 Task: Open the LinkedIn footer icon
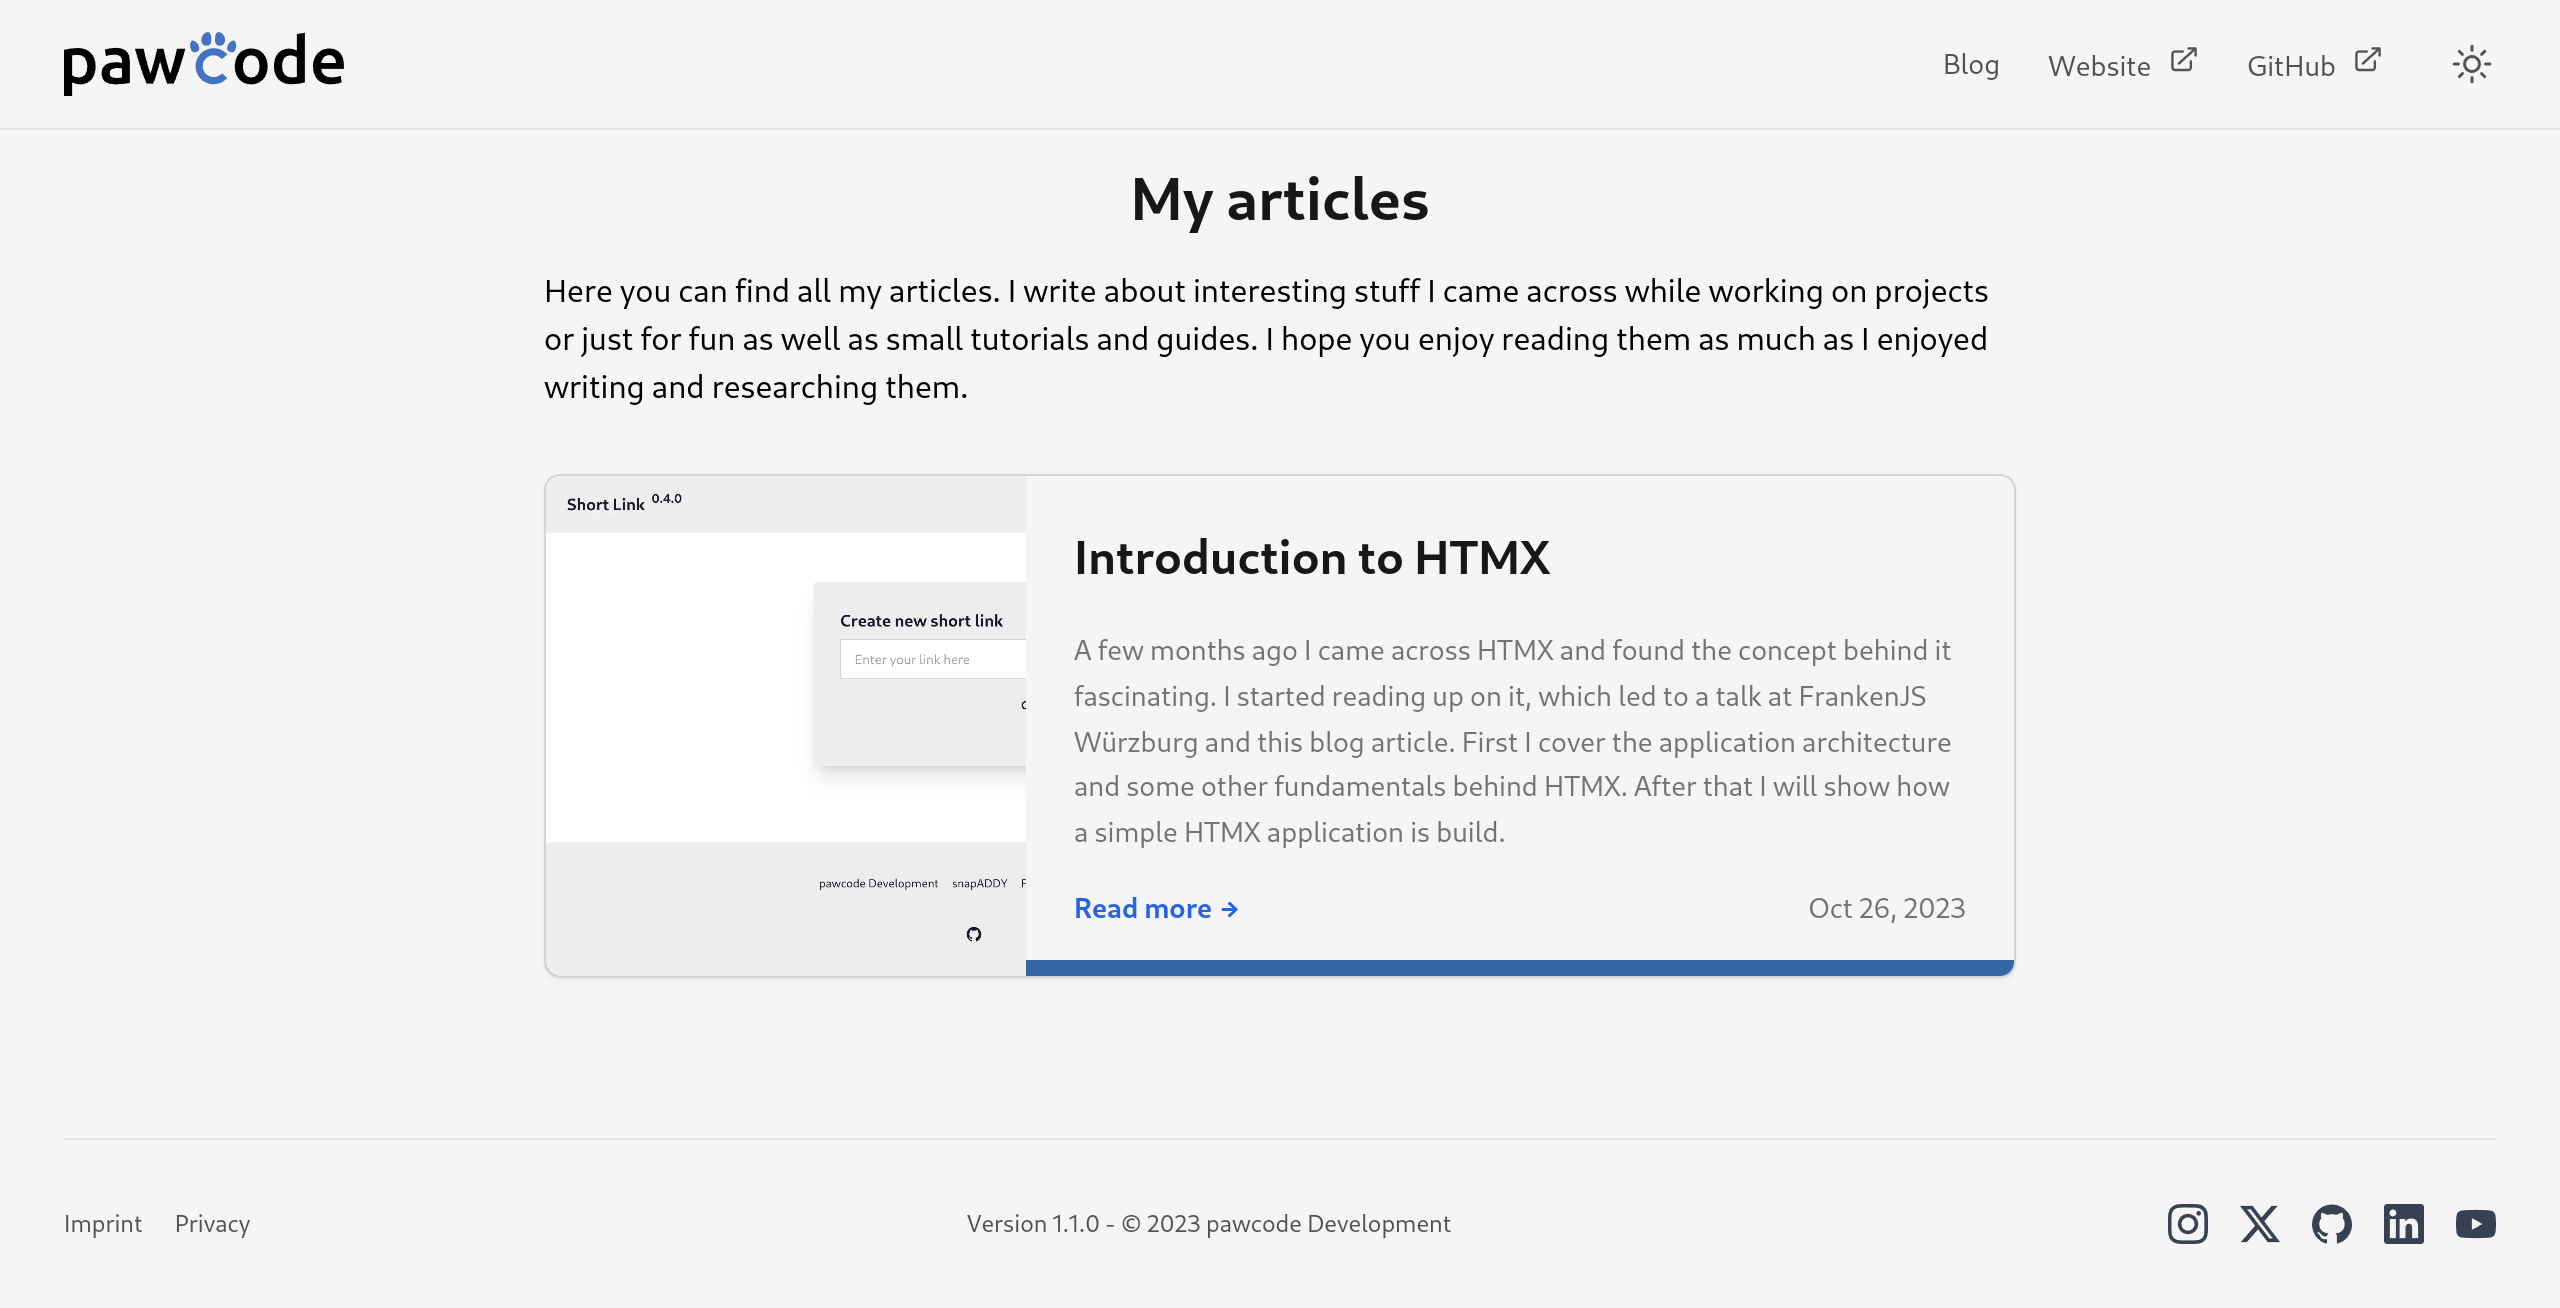(2403, 1224)
